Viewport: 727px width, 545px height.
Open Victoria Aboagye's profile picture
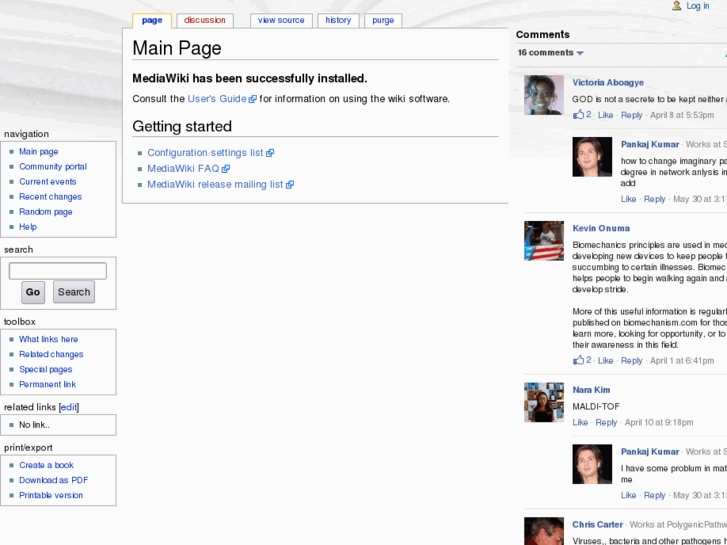pos(544,95)
